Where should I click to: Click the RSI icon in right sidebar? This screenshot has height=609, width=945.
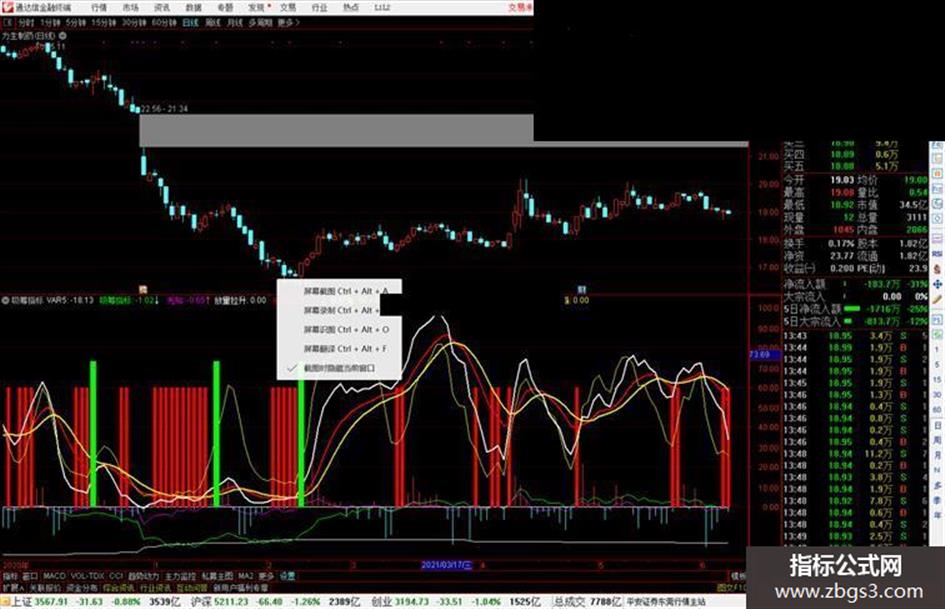tap(937, 254)
